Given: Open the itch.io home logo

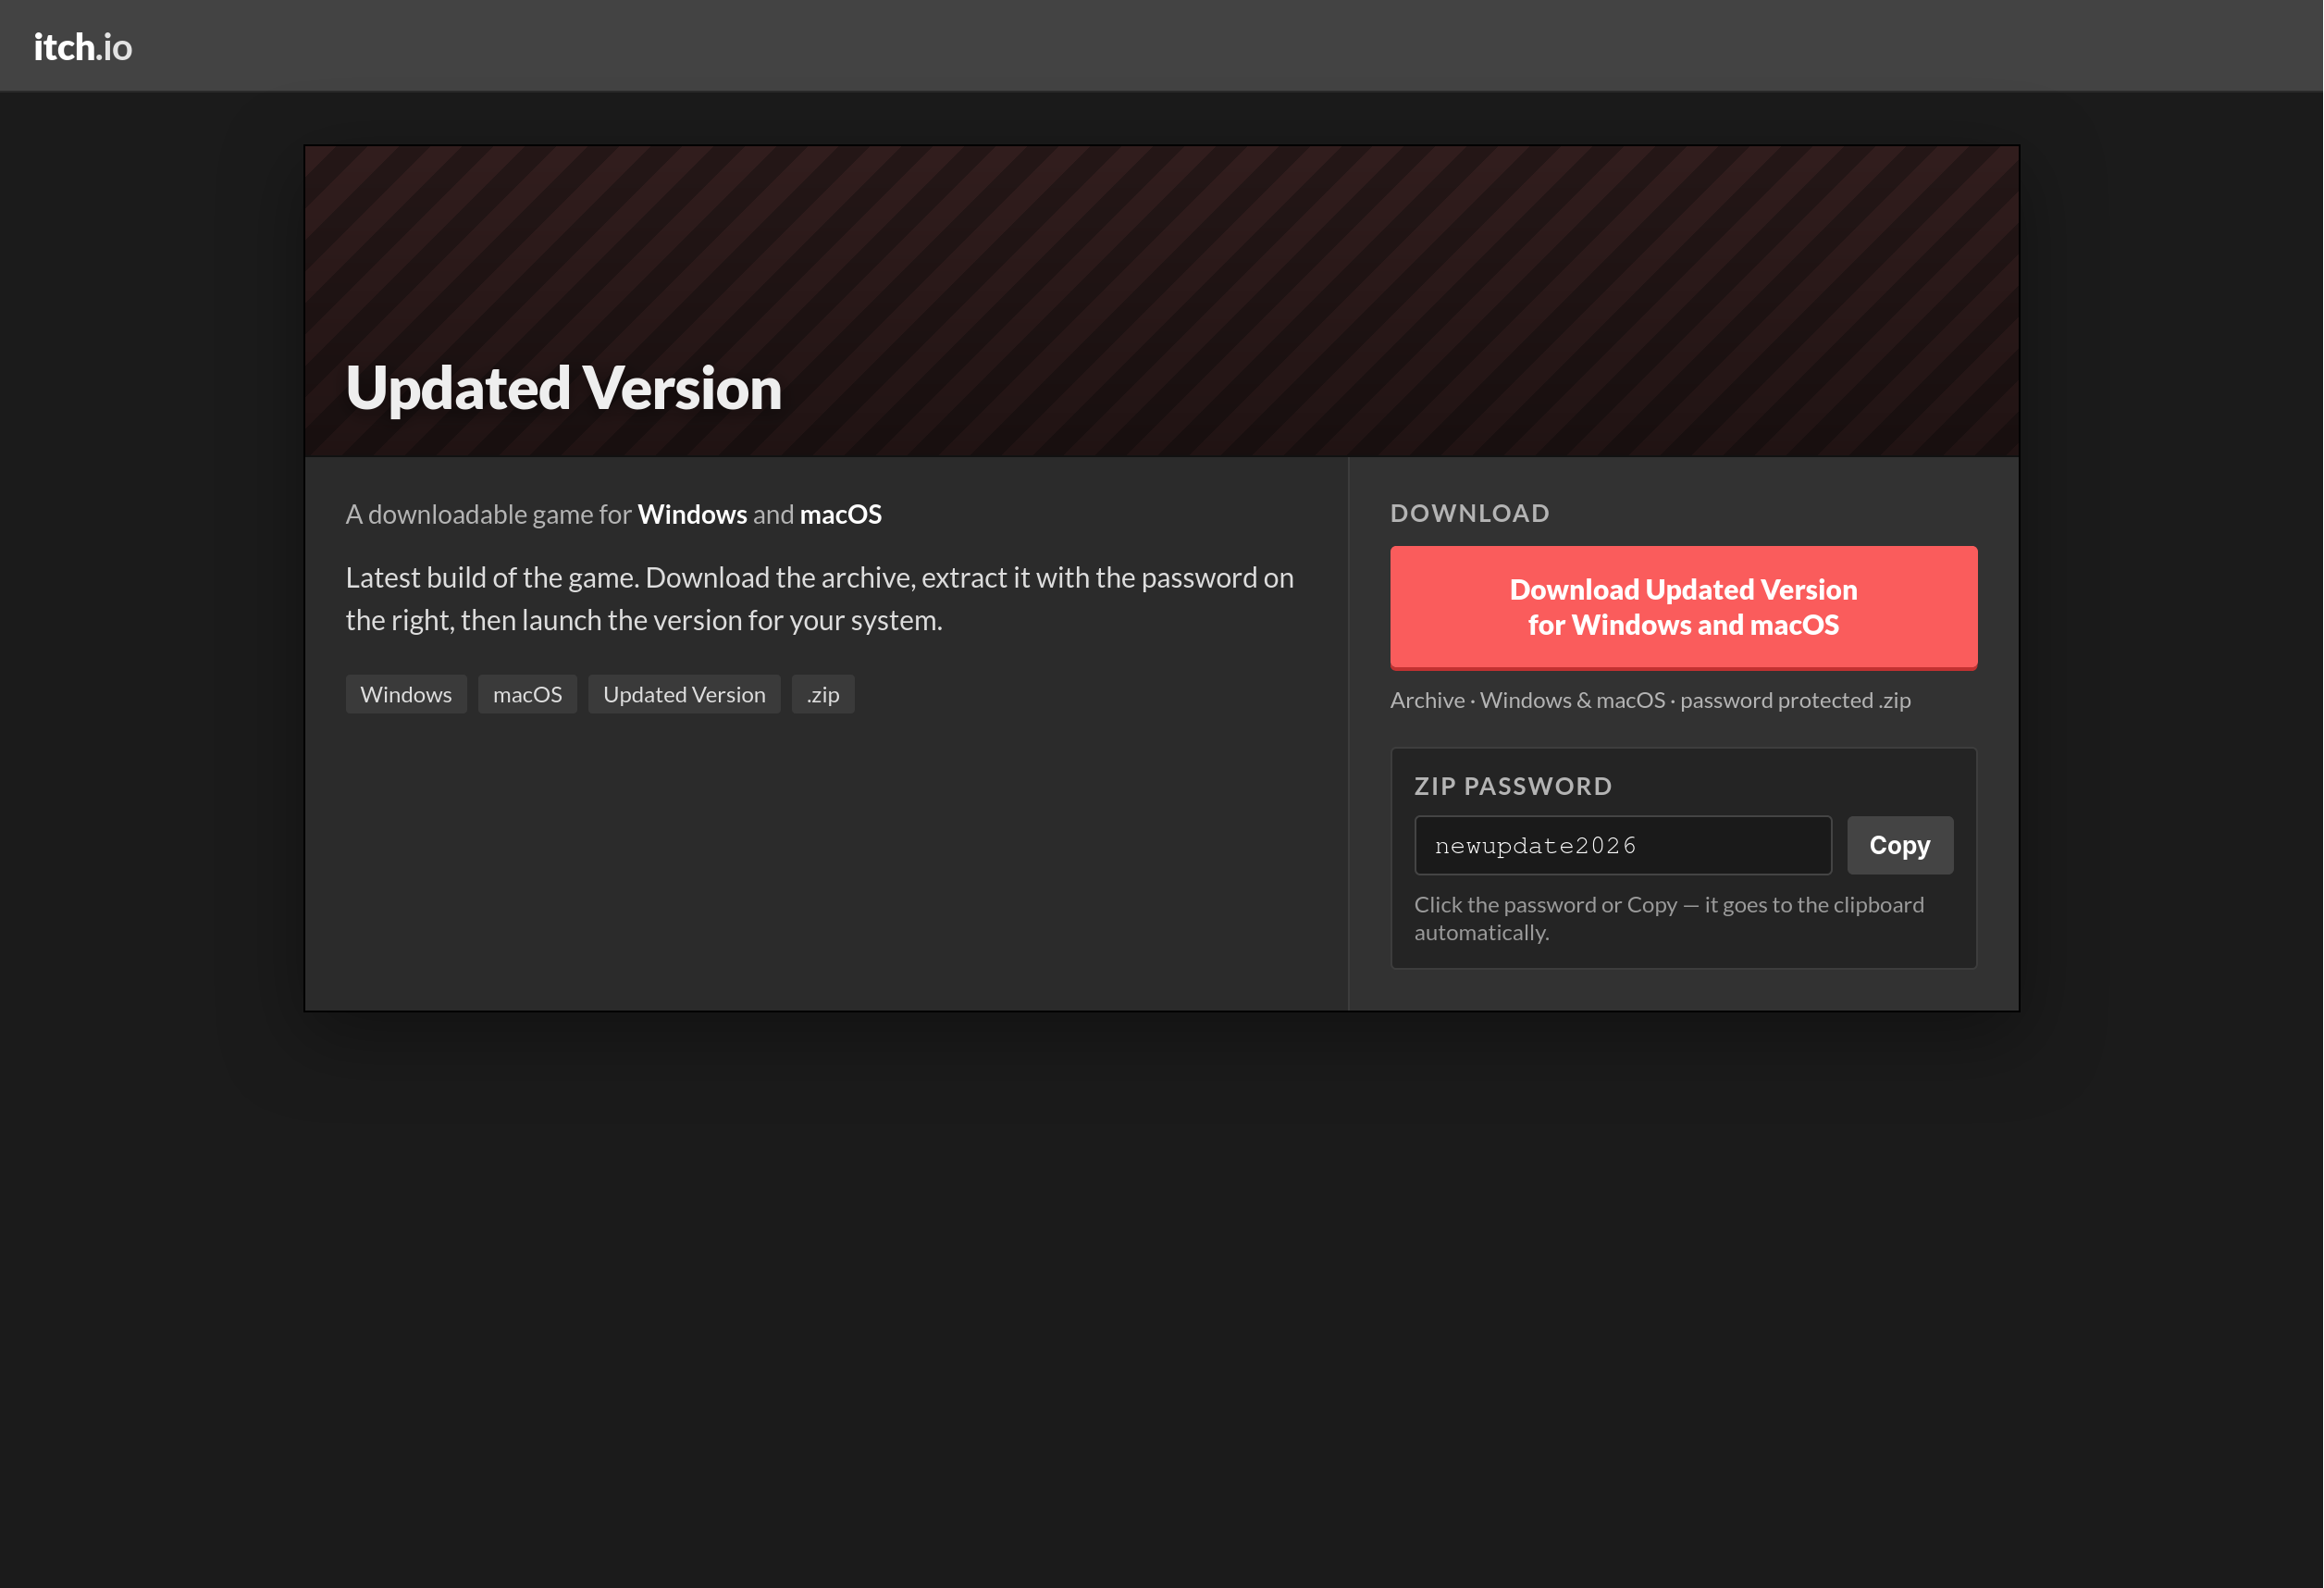Looking at the screenshot, I should click(x=83, y=47).
